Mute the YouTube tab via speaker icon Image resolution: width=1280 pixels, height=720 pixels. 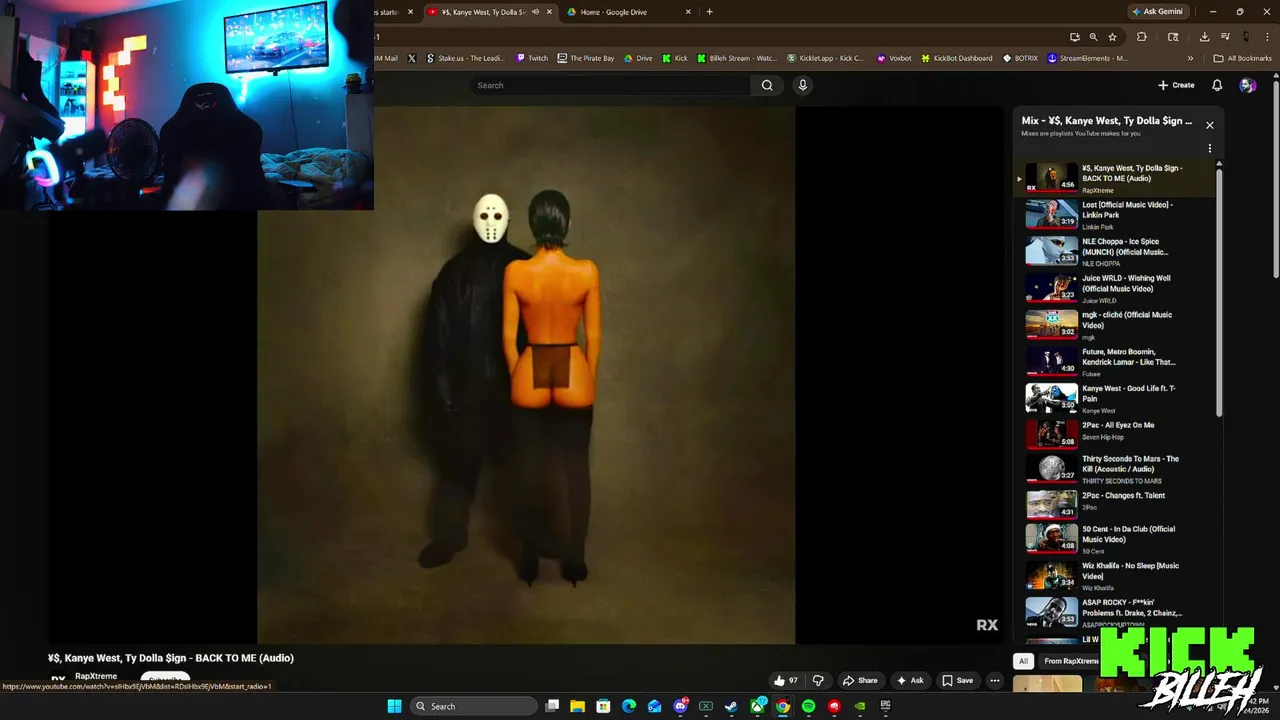pos(535,12)
